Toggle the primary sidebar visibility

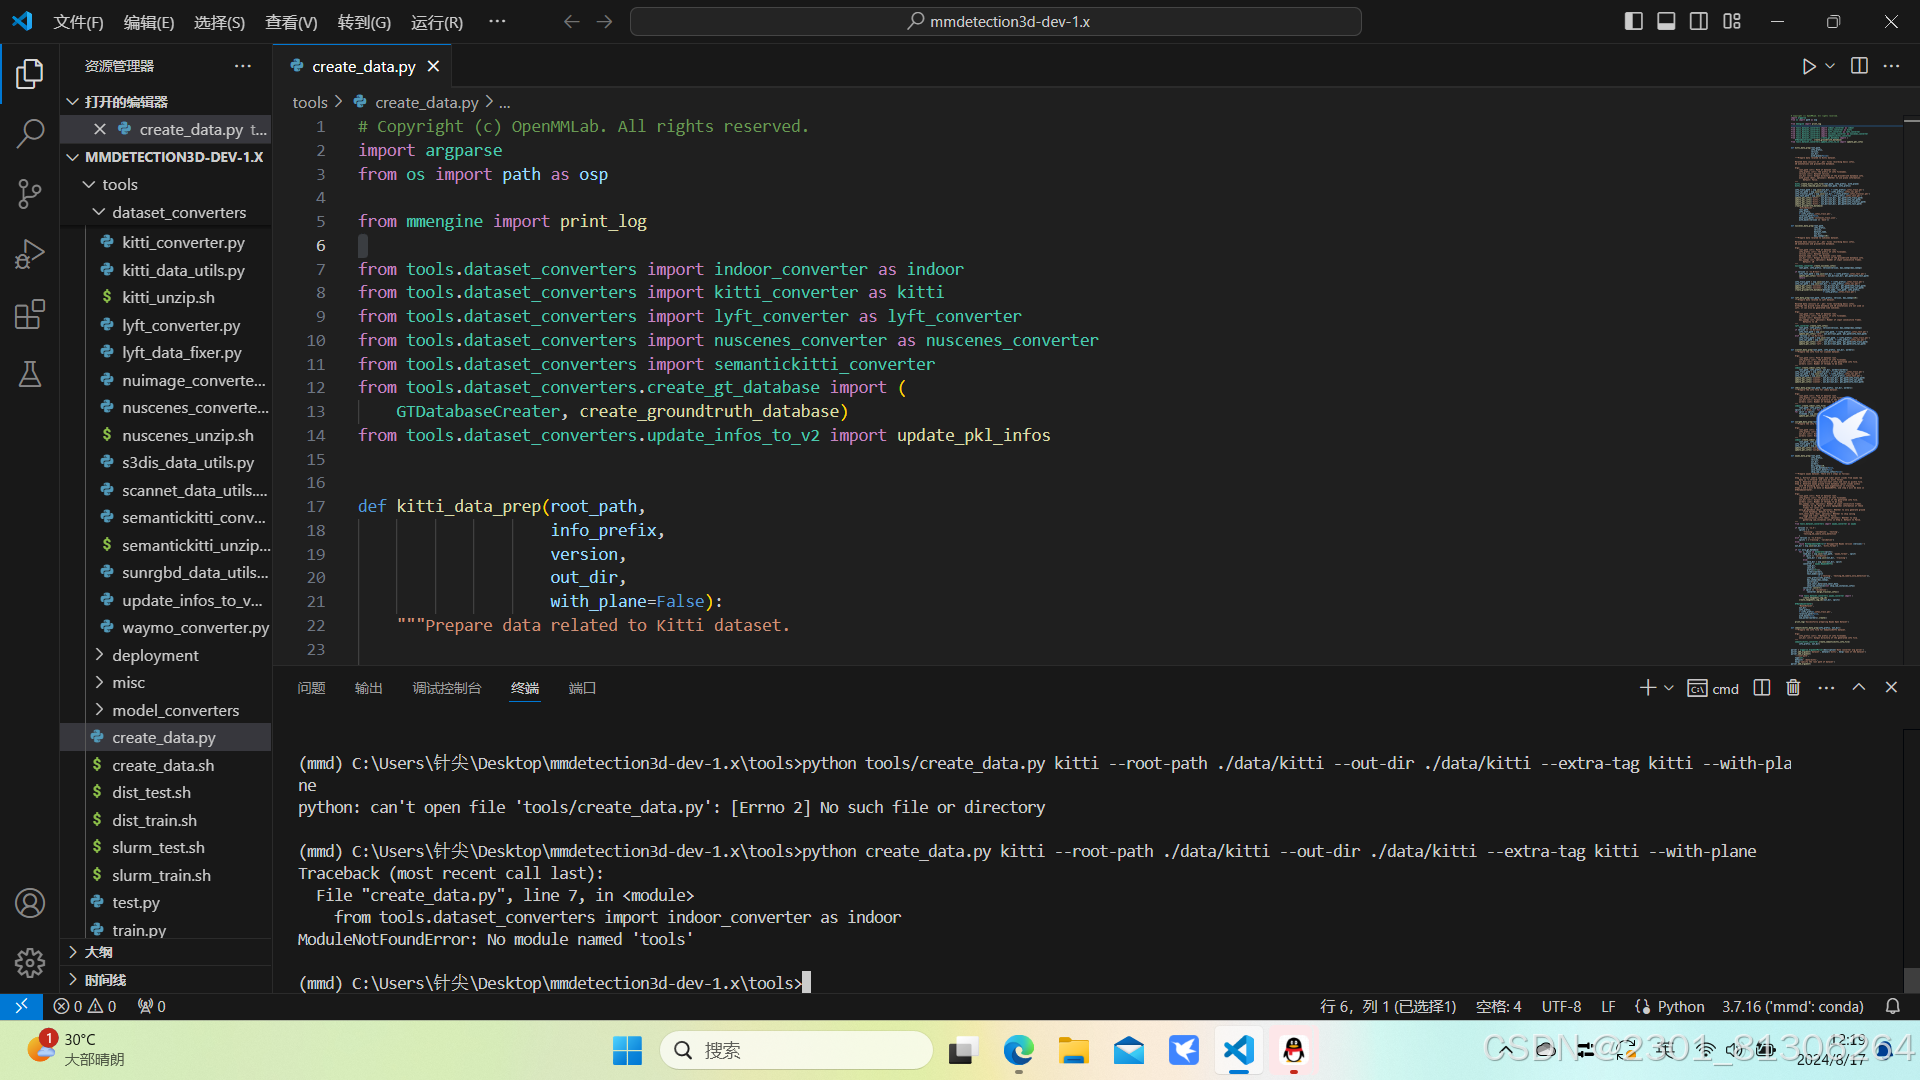pyautogui.click(x=1633, y=21)
